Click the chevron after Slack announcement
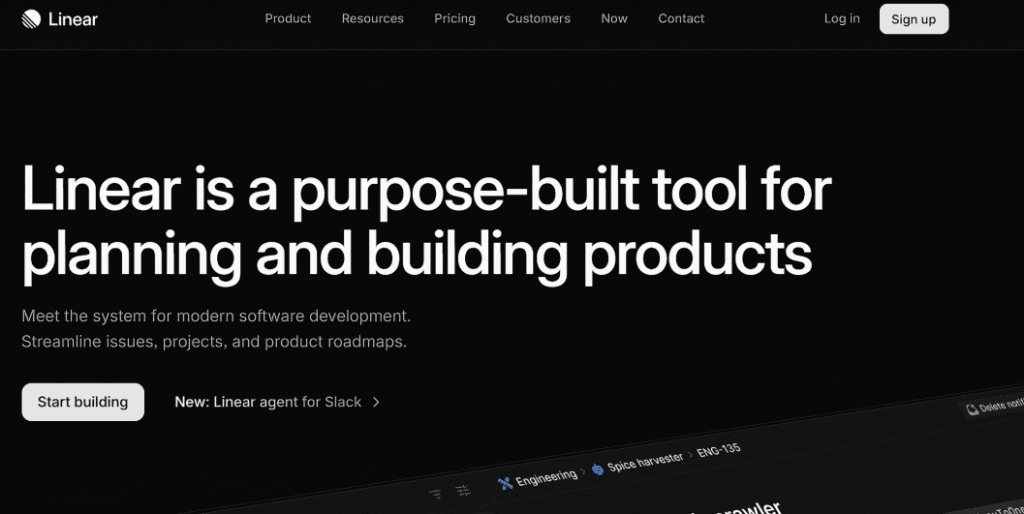The width and height of the screenshot is (1024, 514). (376, 402)
